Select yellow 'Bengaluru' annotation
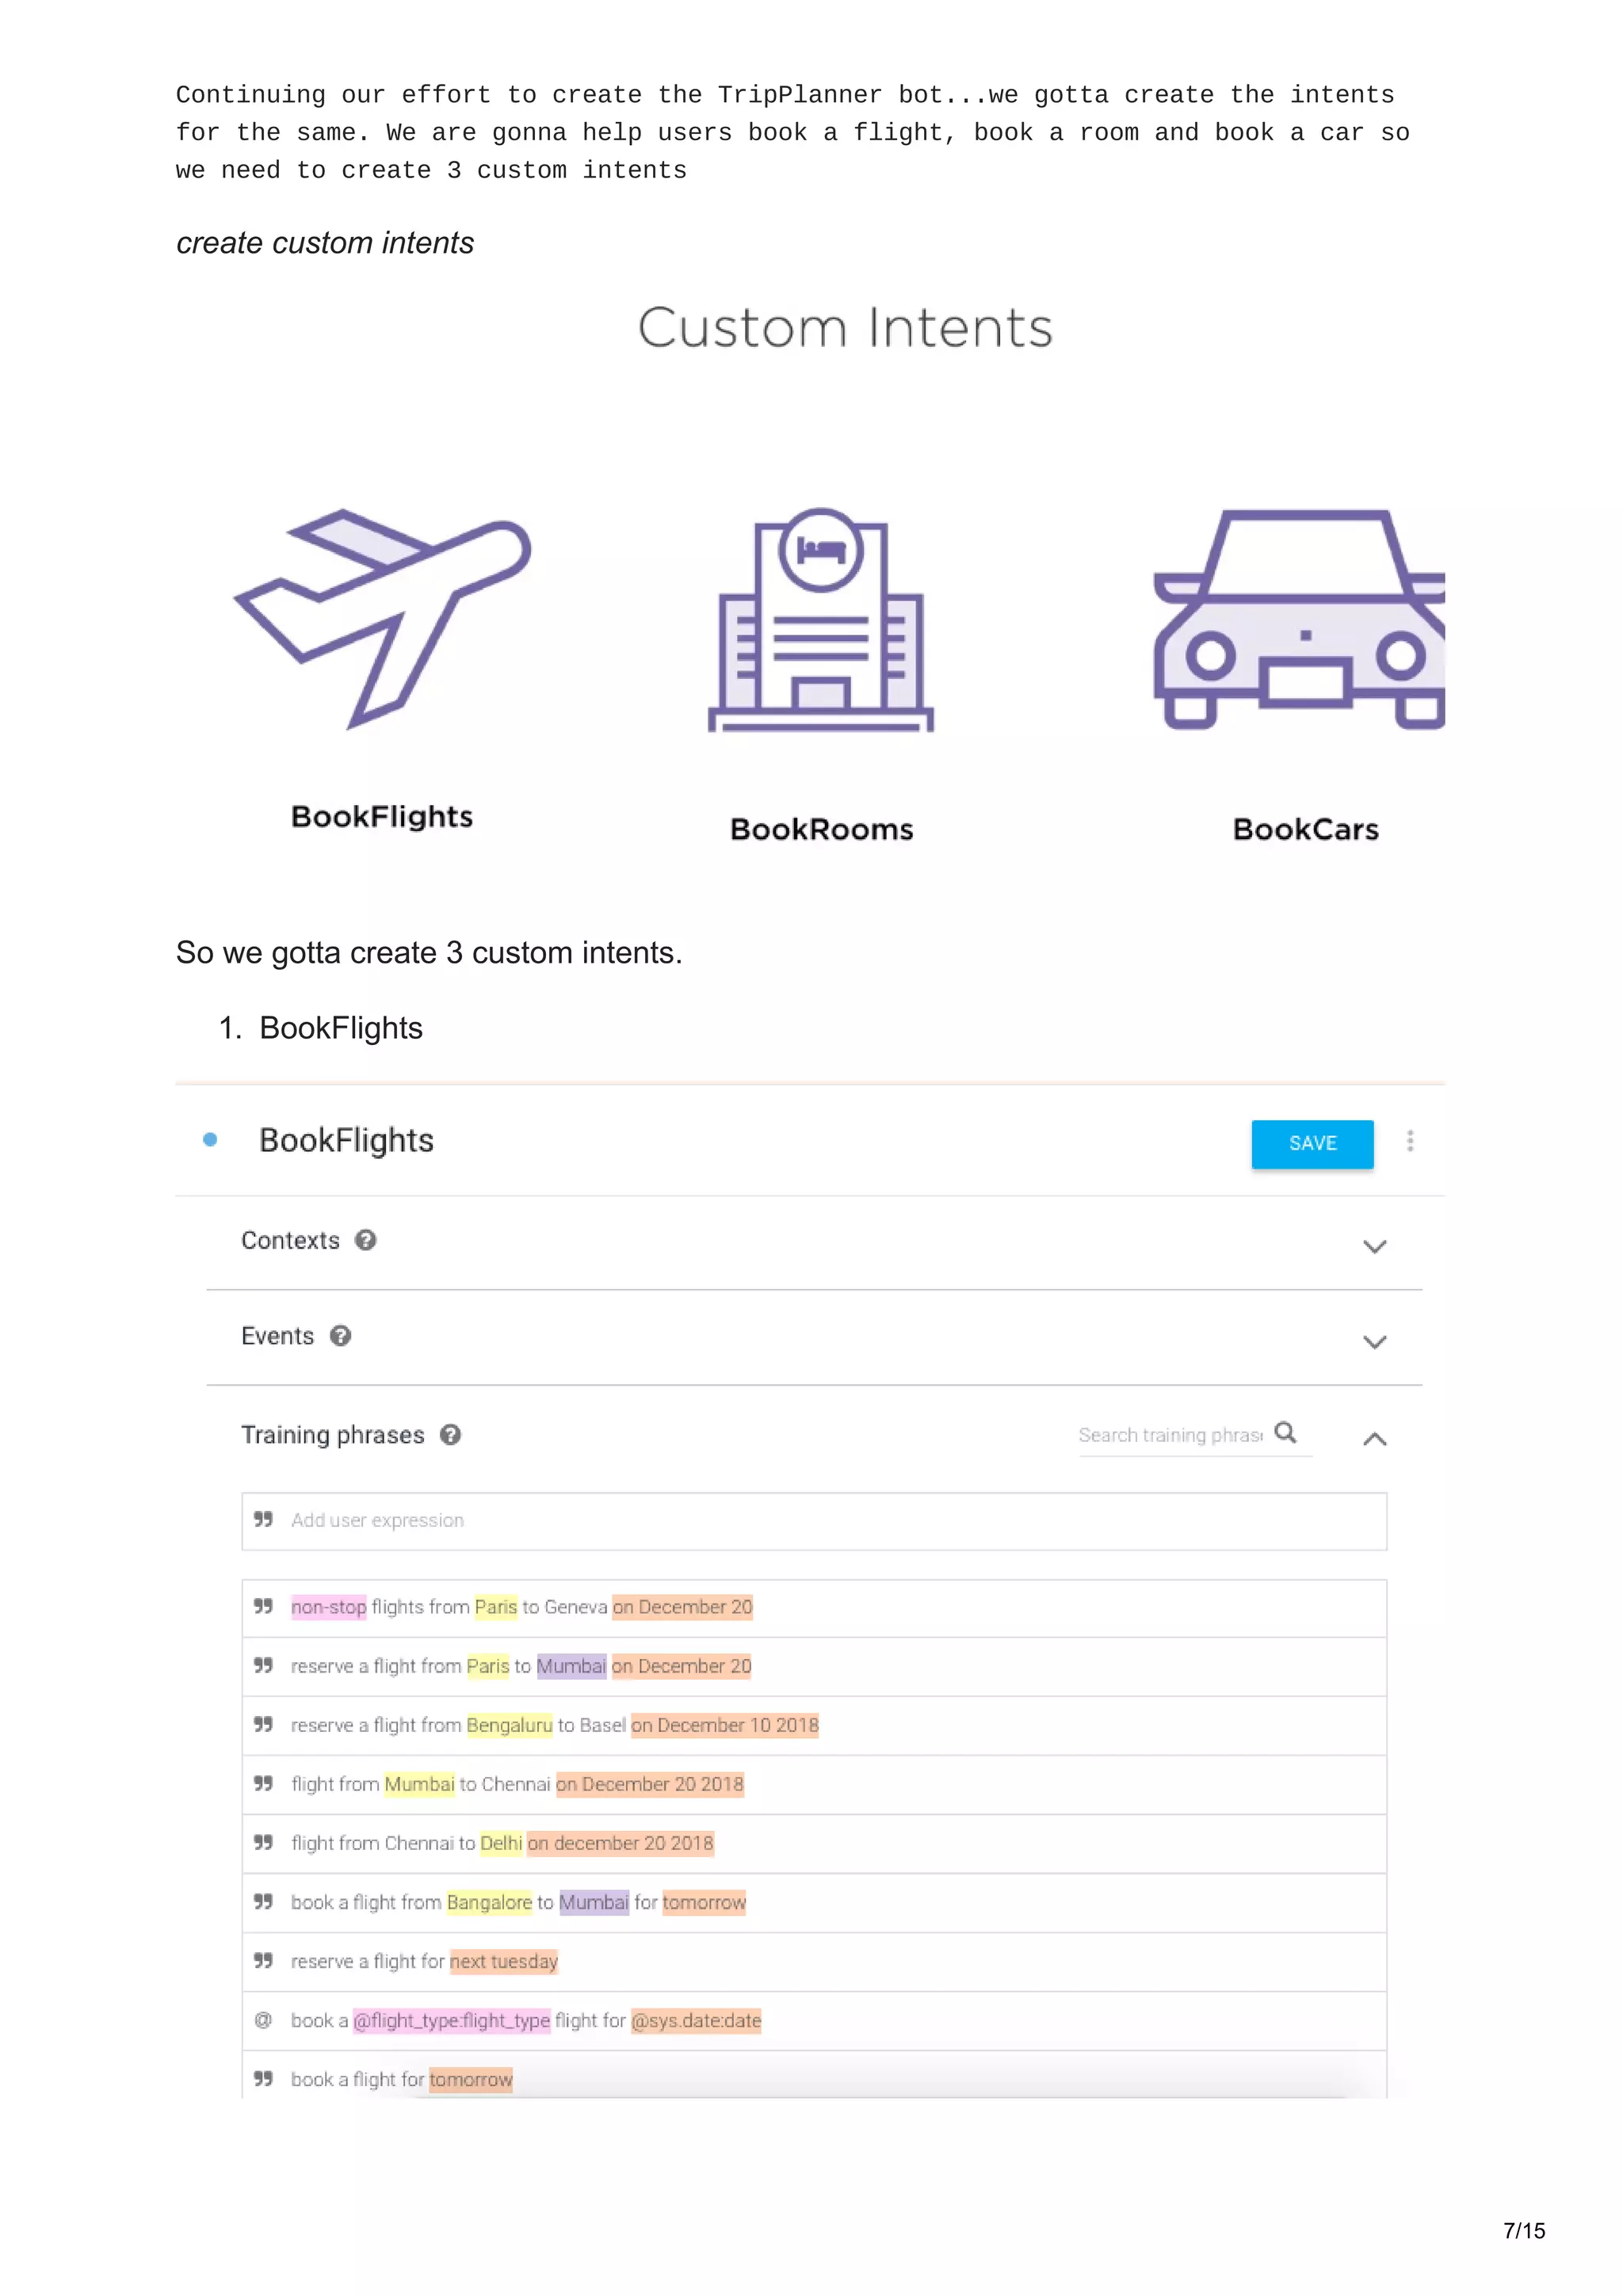1623x2296 pixels. click(x=509, y=1725)
